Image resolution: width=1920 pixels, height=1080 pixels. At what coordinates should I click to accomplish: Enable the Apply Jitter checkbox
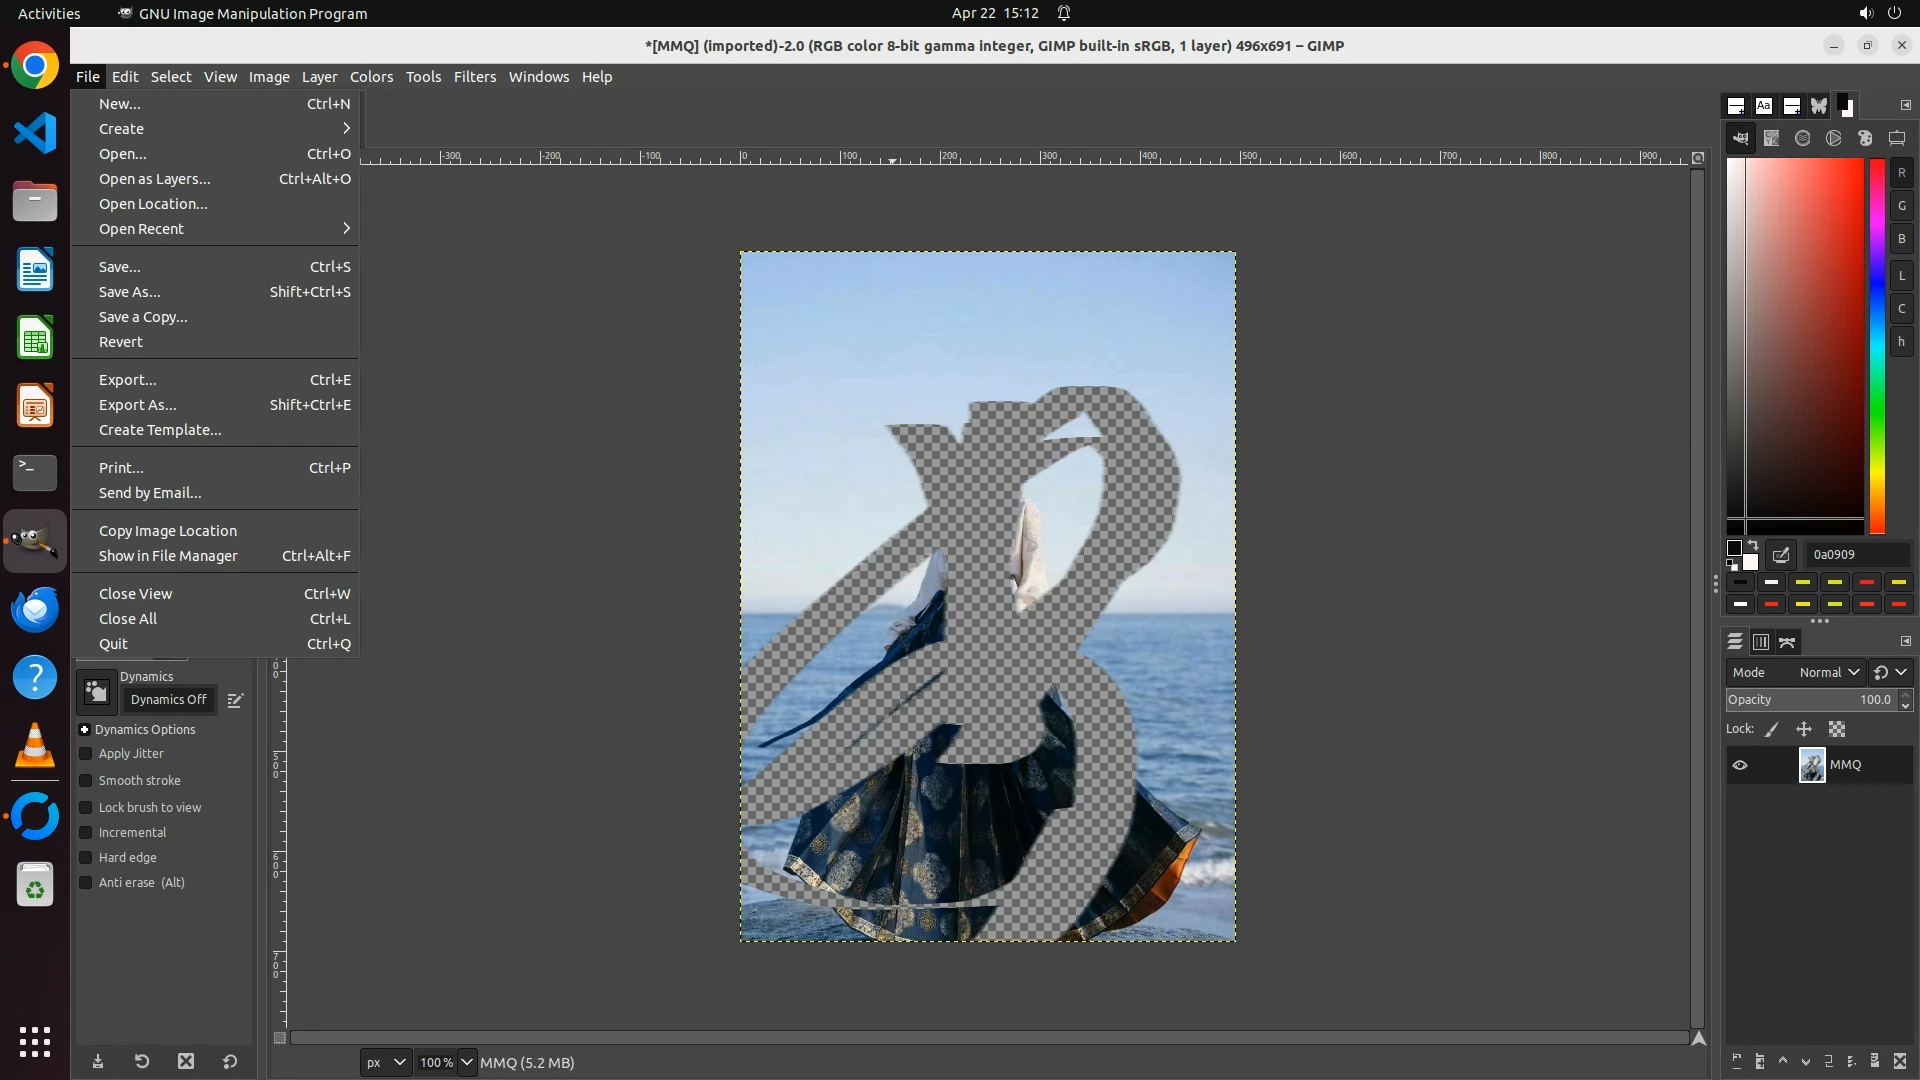coord(86,754)
